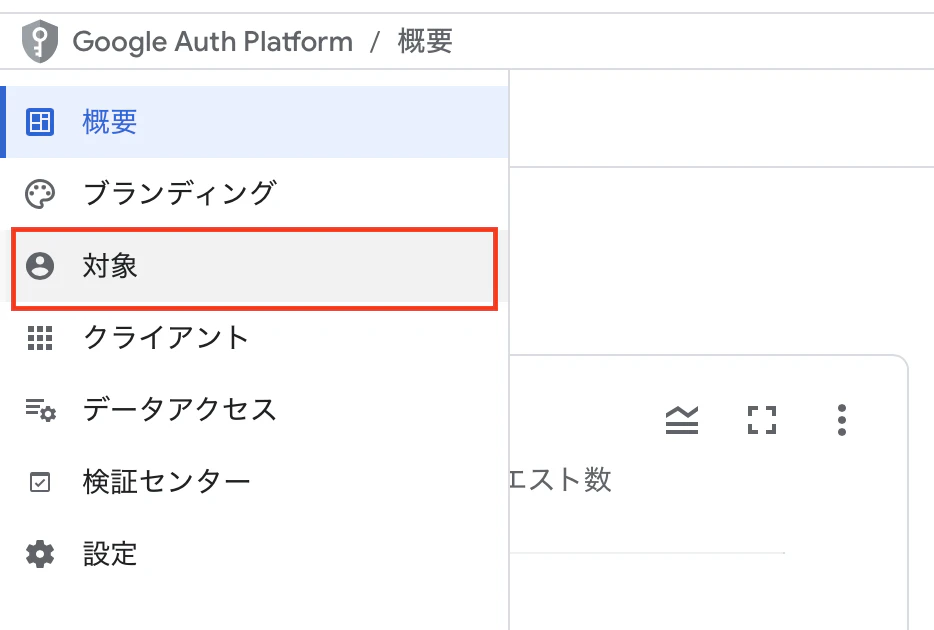Toggle the chart legend icon
This screenshot has height=630, width=934.
tap(682, 420)
